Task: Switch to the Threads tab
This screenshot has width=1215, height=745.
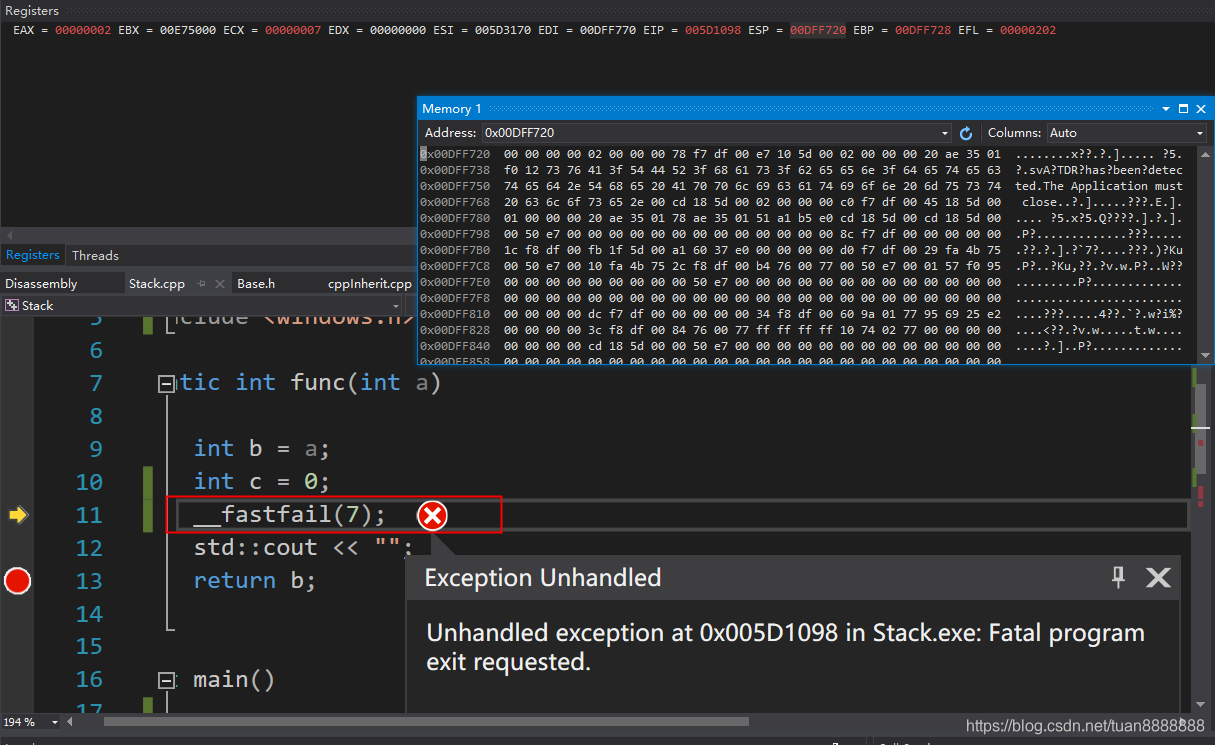Action: coord(95,255)
